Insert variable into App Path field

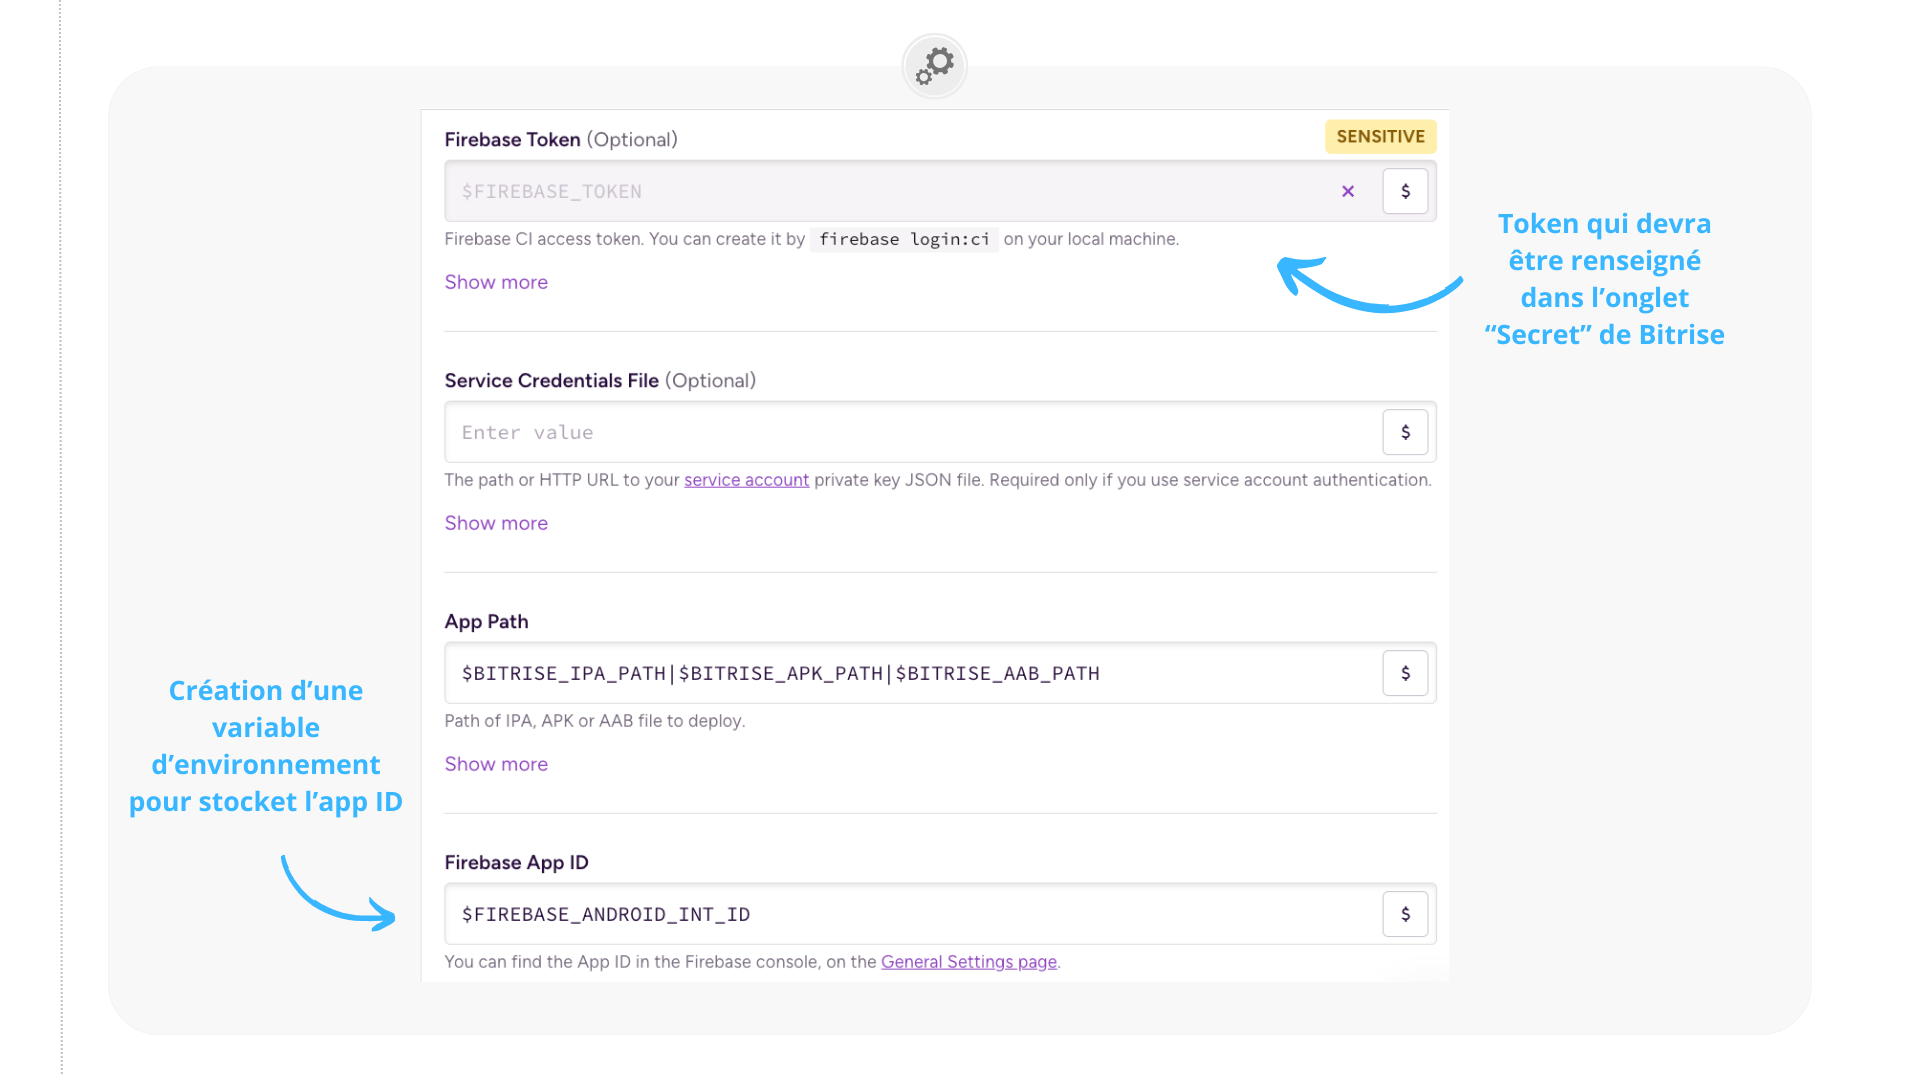(x=1405, y=673)
